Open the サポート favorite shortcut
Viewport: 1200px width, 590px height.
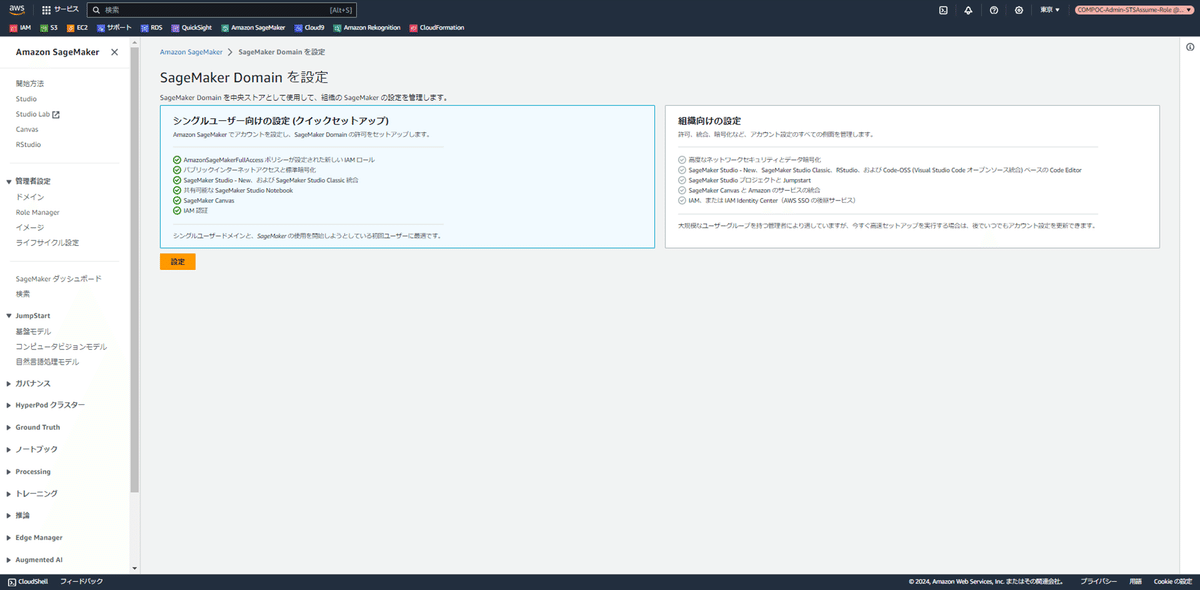tap(113, 28)
